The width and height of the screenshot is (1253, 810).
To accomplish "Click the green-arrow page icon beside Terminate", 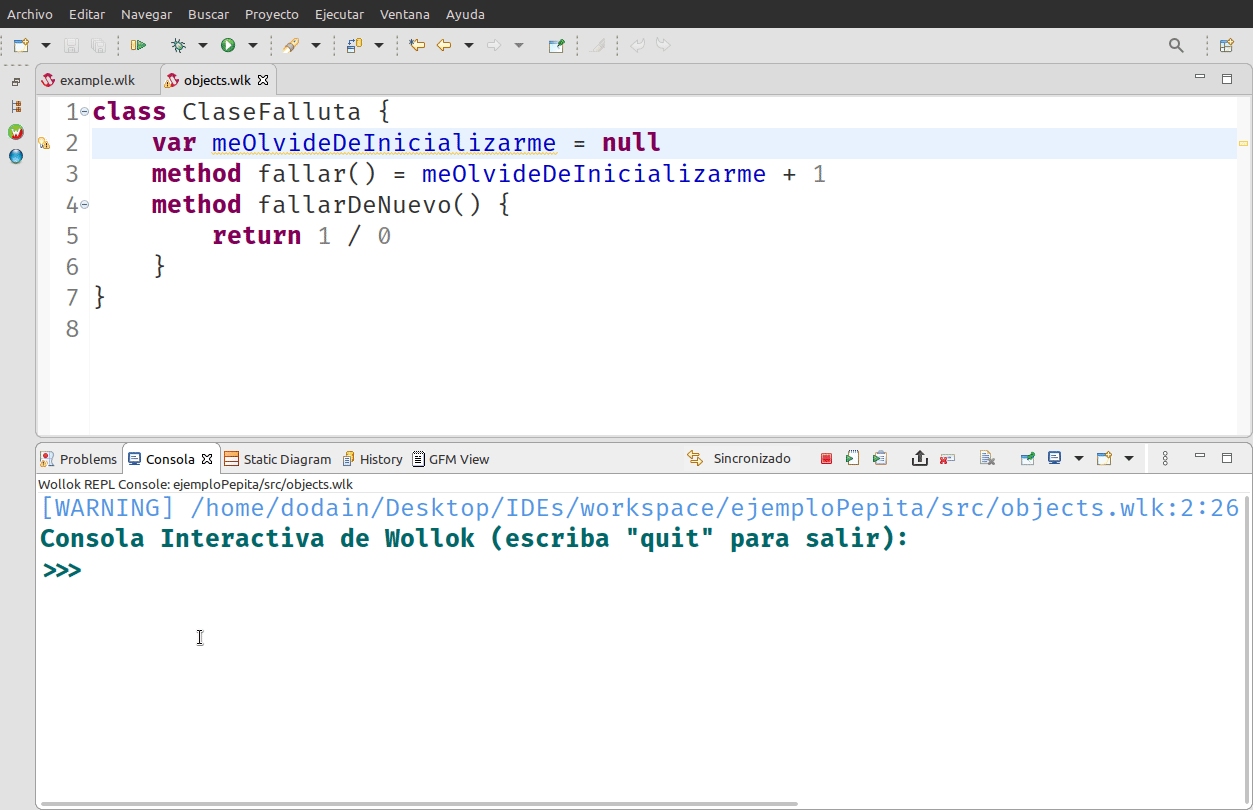I will [x=852, y=459].
